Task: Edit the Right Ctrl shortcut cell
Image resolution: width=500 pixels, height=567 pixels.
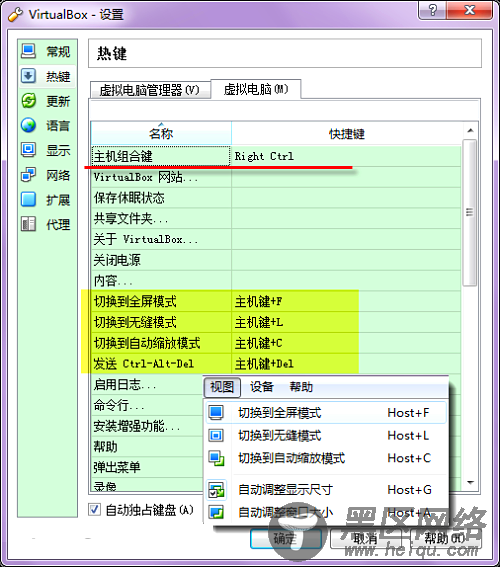Action: coord(346,157)
